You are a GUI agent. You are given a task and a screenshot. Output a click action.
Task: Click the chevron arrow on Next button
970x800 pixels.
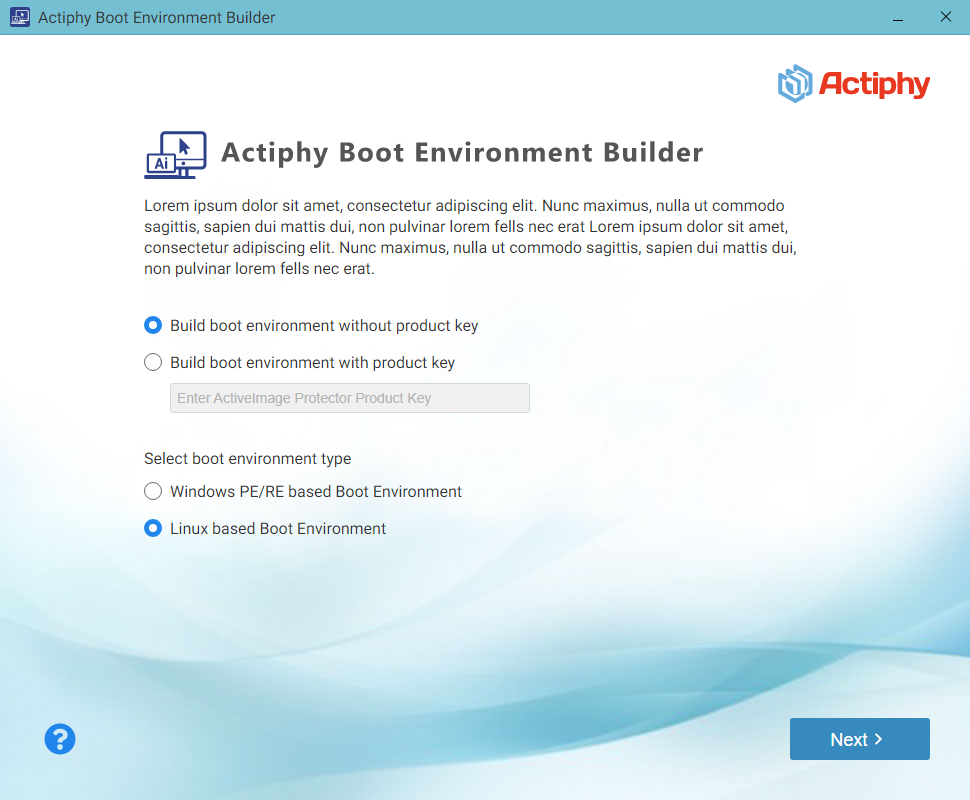point(879,739)
